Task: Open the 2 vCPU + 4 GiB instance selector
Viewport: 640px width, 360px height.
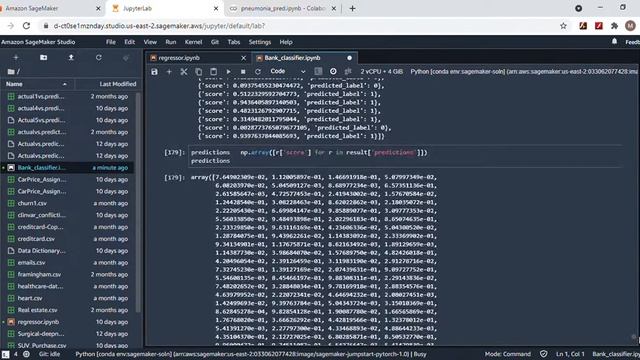Action: (382, 71)
